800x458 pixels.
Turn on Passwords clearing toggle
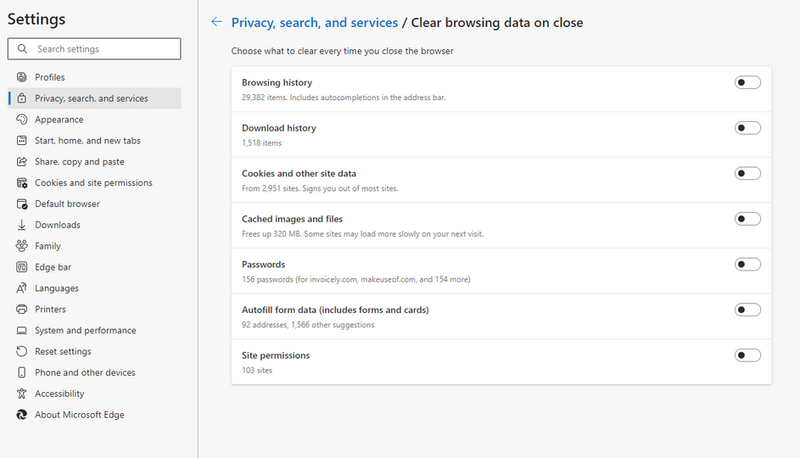point(747,264)
